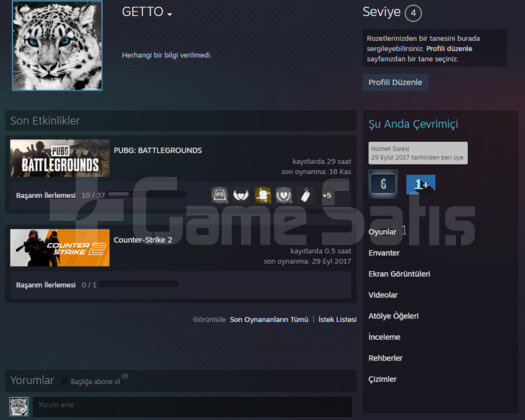Viewport: 525px width, 420px height.
Task: Open the Envanter section
Action: tap(384, 253)
